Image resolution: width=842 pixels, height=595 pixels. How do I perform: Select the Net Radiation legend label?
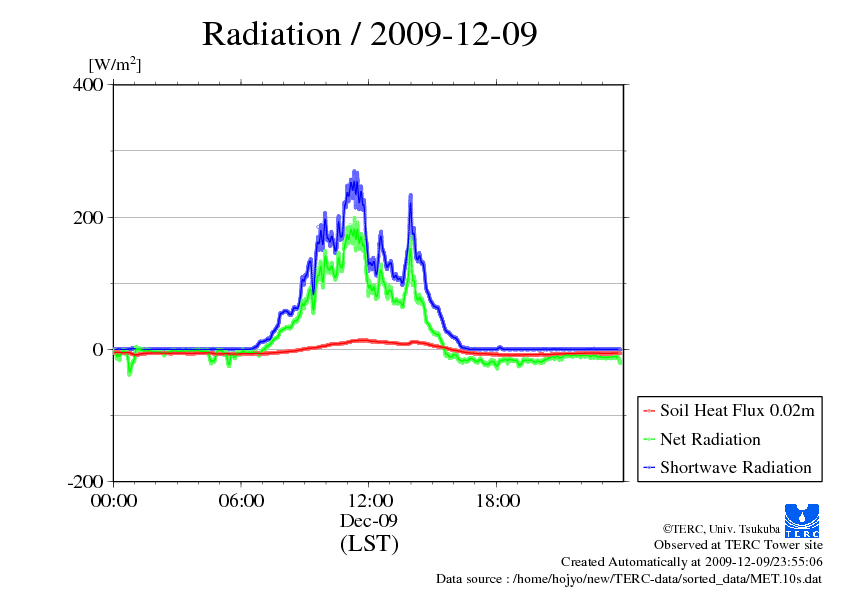[x=710, y=440]
